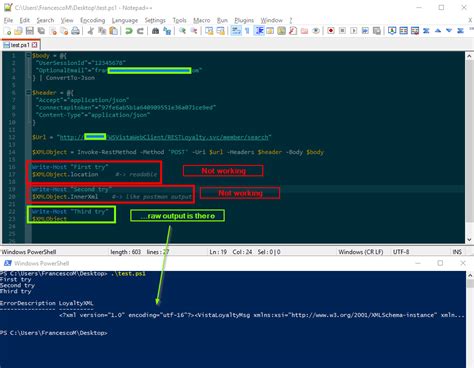Click the INS insert mode status indicator

click(x=457, y=252)
